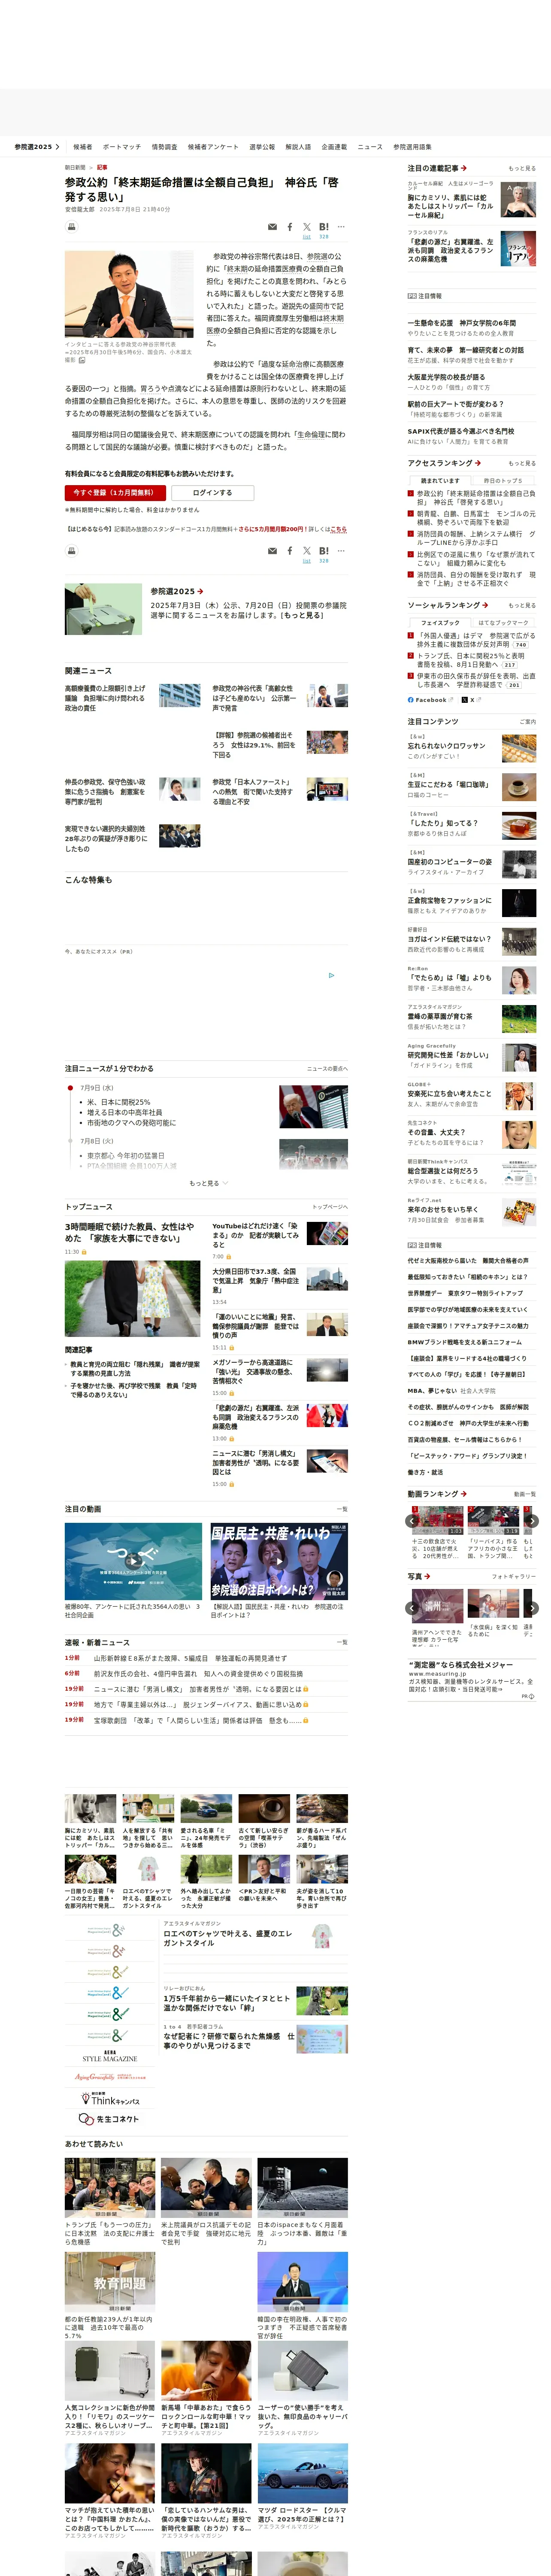Open 朝日新聞 breadcrumb link
The width and height of the screenshot is (551, 2576).
75,168
